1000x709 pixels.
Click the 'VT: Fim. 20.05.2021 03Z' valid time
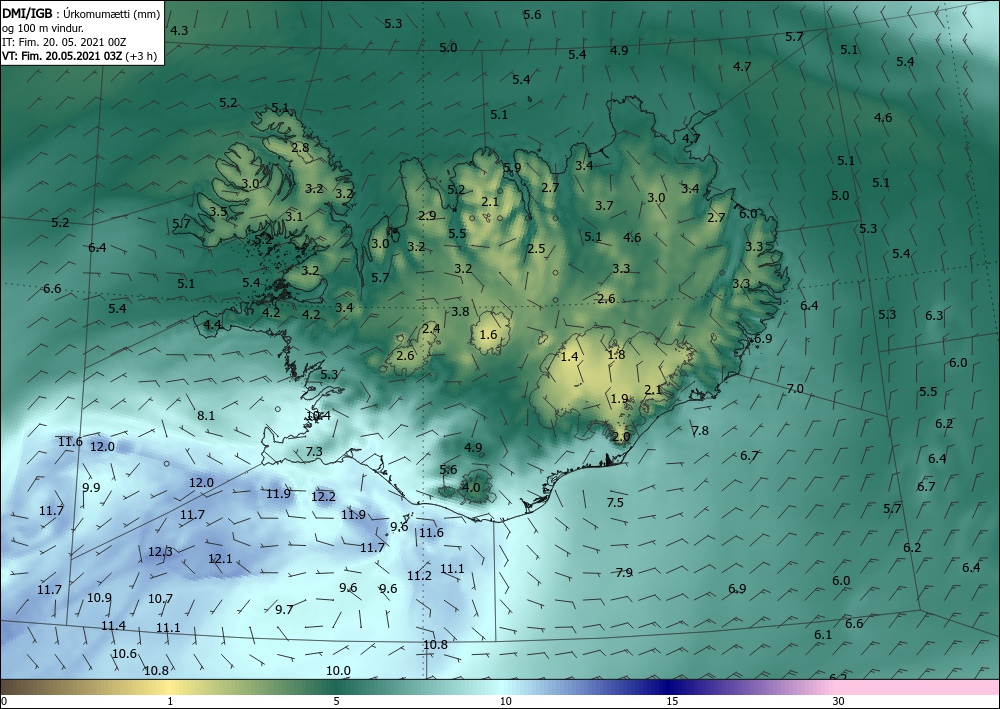tap(62, 55)
